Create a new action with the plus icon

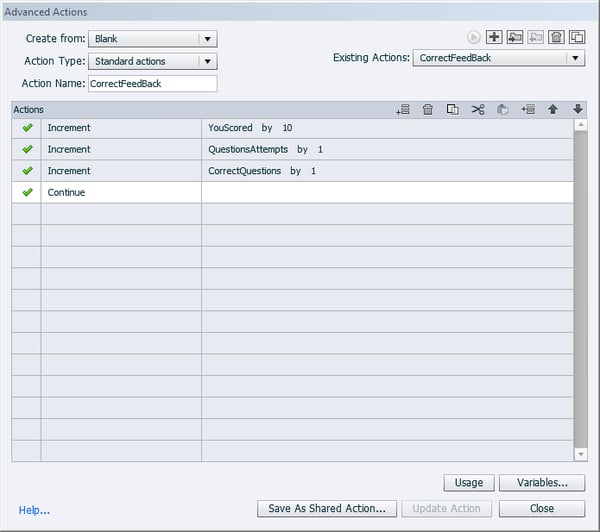pos(494,37)
